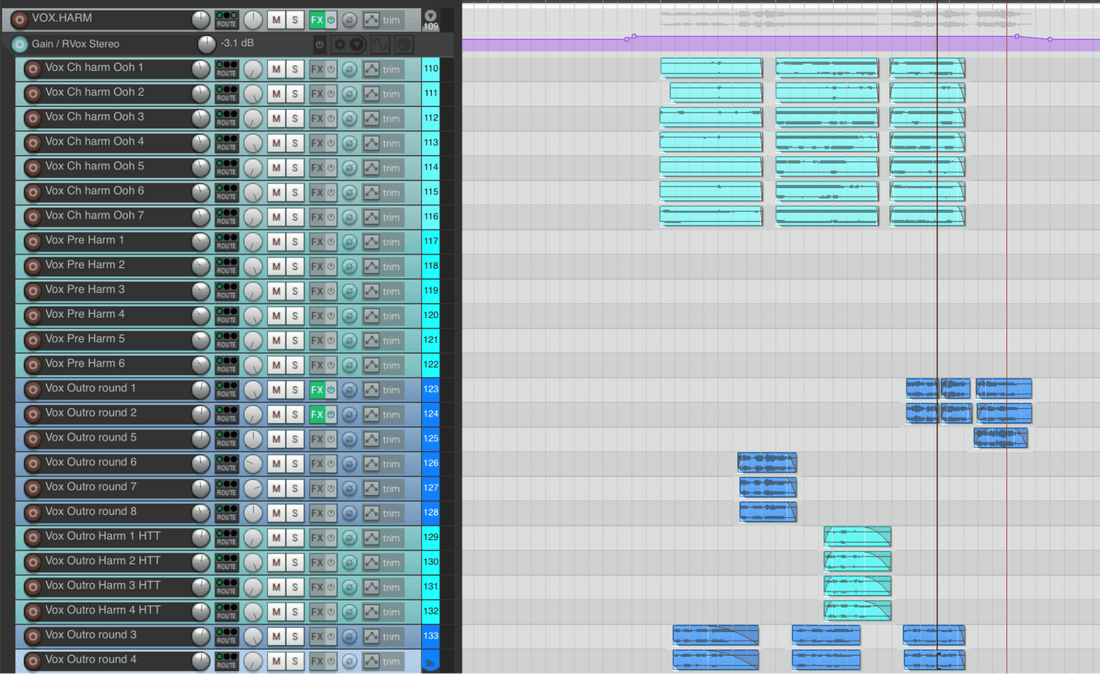Solo Vox Outro round 6

(295, 464)
